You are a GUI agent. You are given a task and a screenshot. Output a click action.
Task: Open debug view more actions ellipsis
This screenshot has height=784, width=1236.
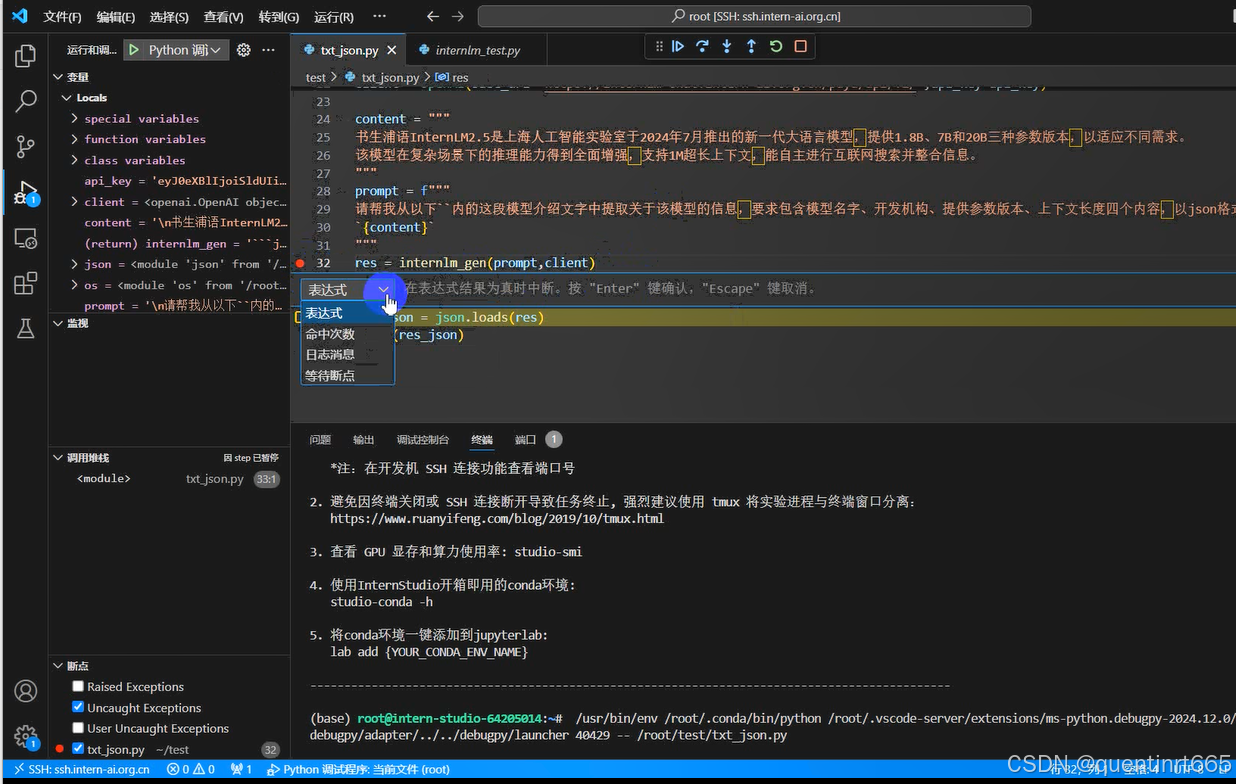[268, 50]
